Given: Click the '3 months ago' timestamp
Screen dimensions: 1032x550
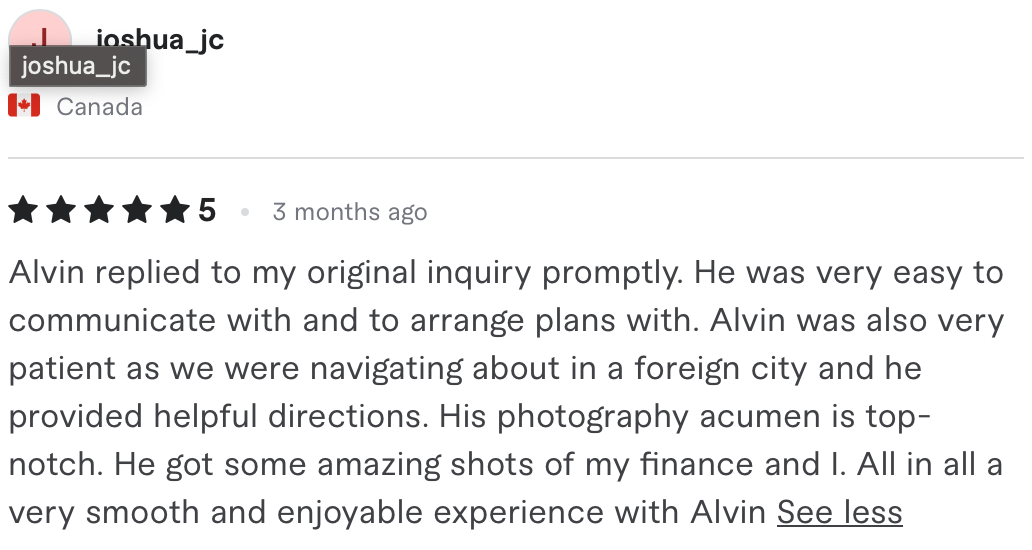Looking at the screenshot, I should click(350, 212).
